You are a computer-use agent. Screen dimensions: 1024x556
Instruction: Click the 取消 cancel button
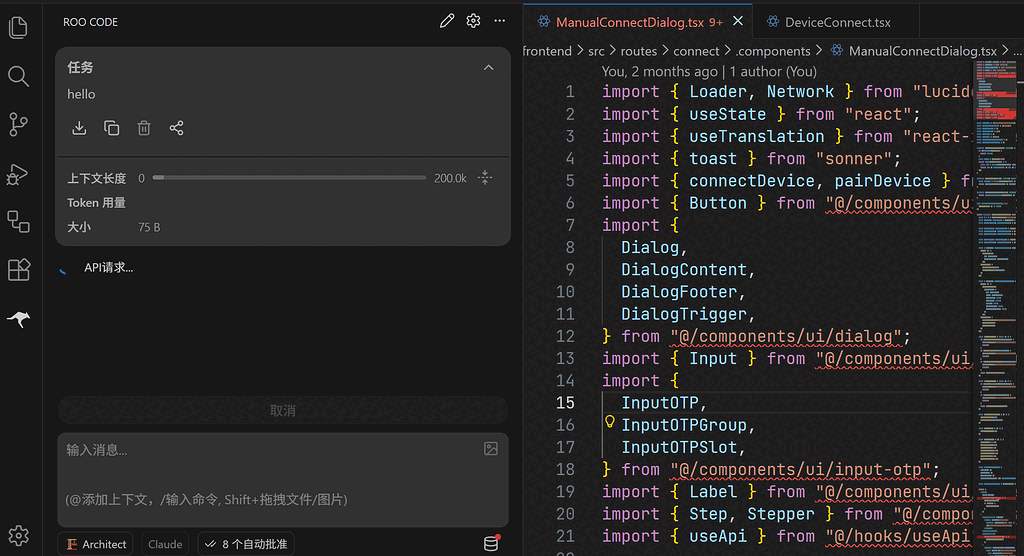tap(283, 410)
